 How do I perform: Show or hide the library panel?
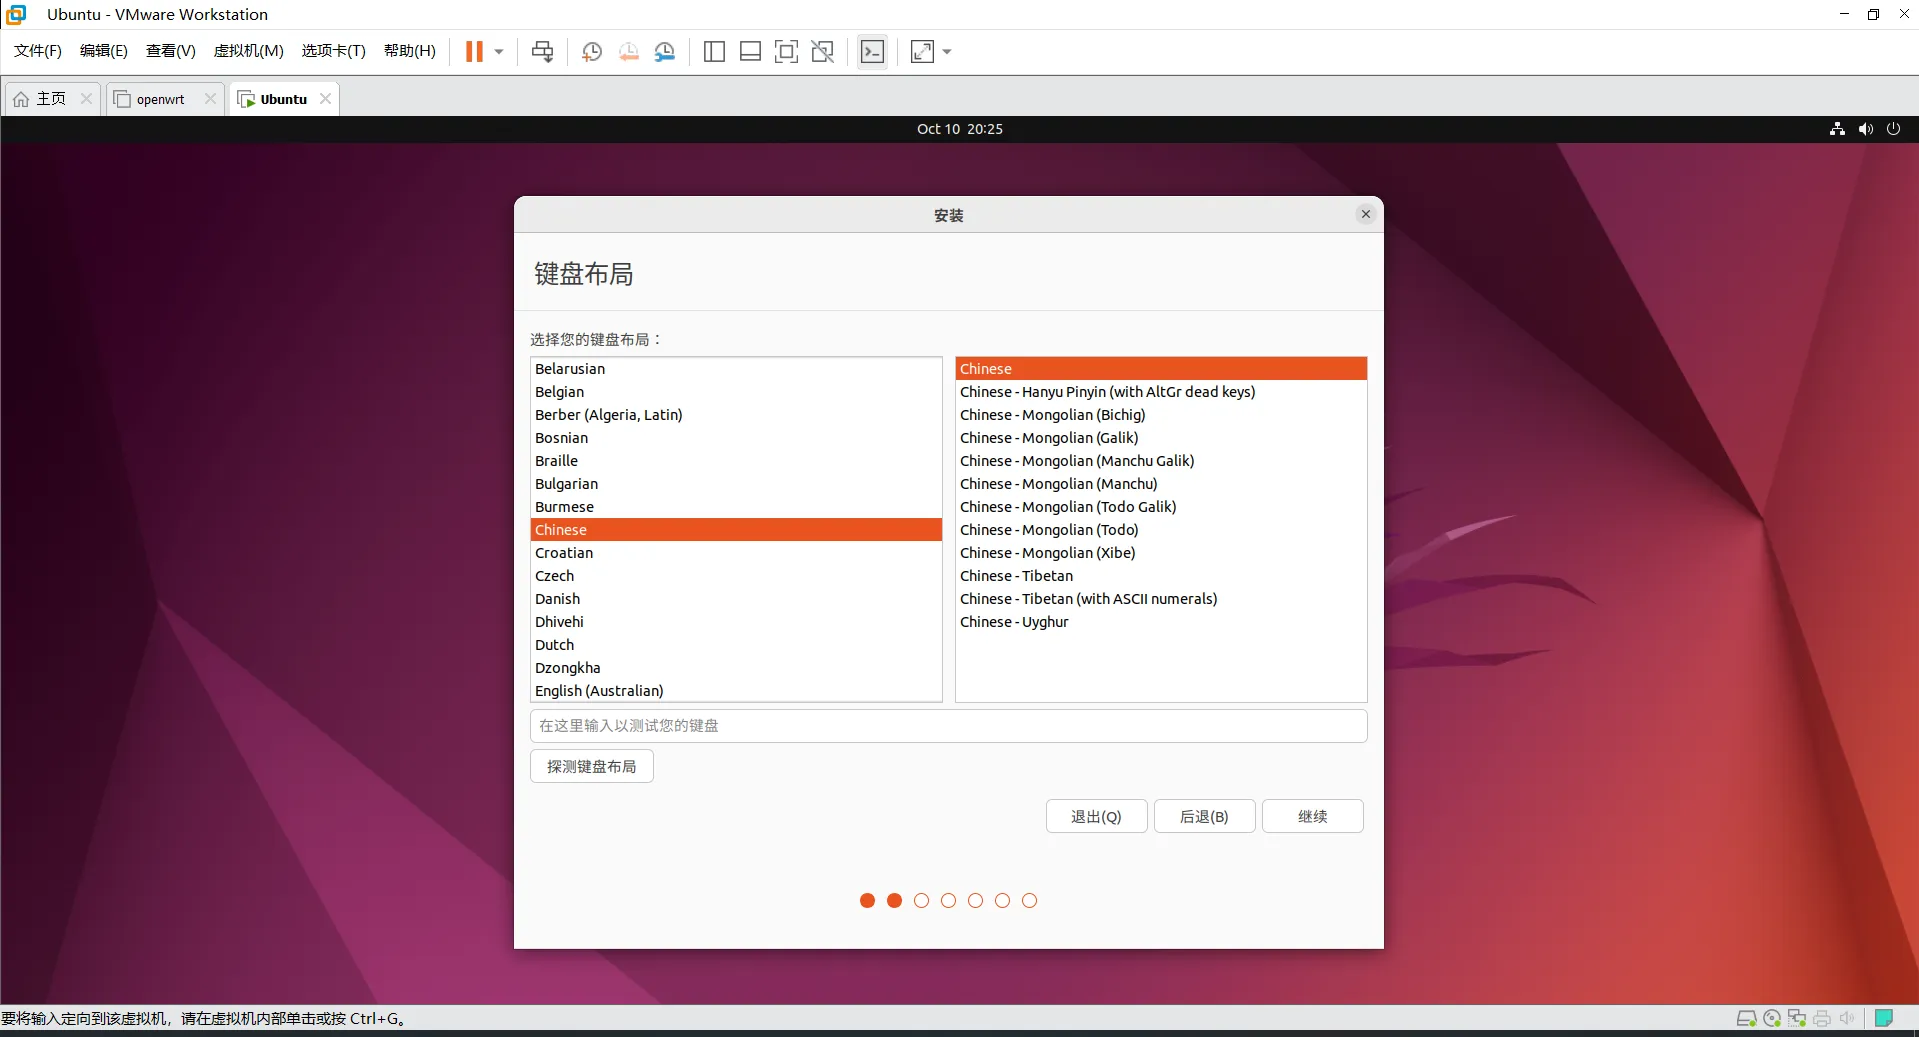[x=714, y=51]
